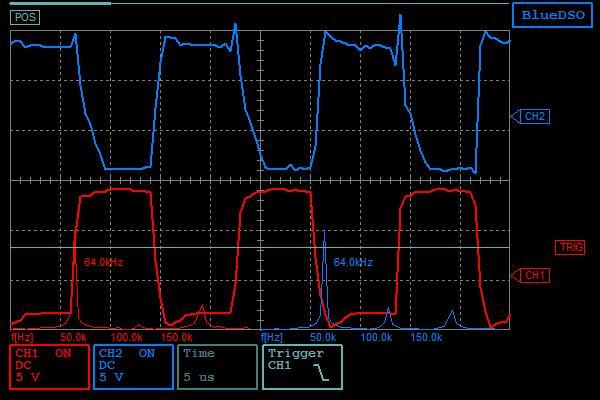The width and height of the screenshot is (600, 400).
Task: Click the CH2 DC coupling label
Action: pos(107,365)
